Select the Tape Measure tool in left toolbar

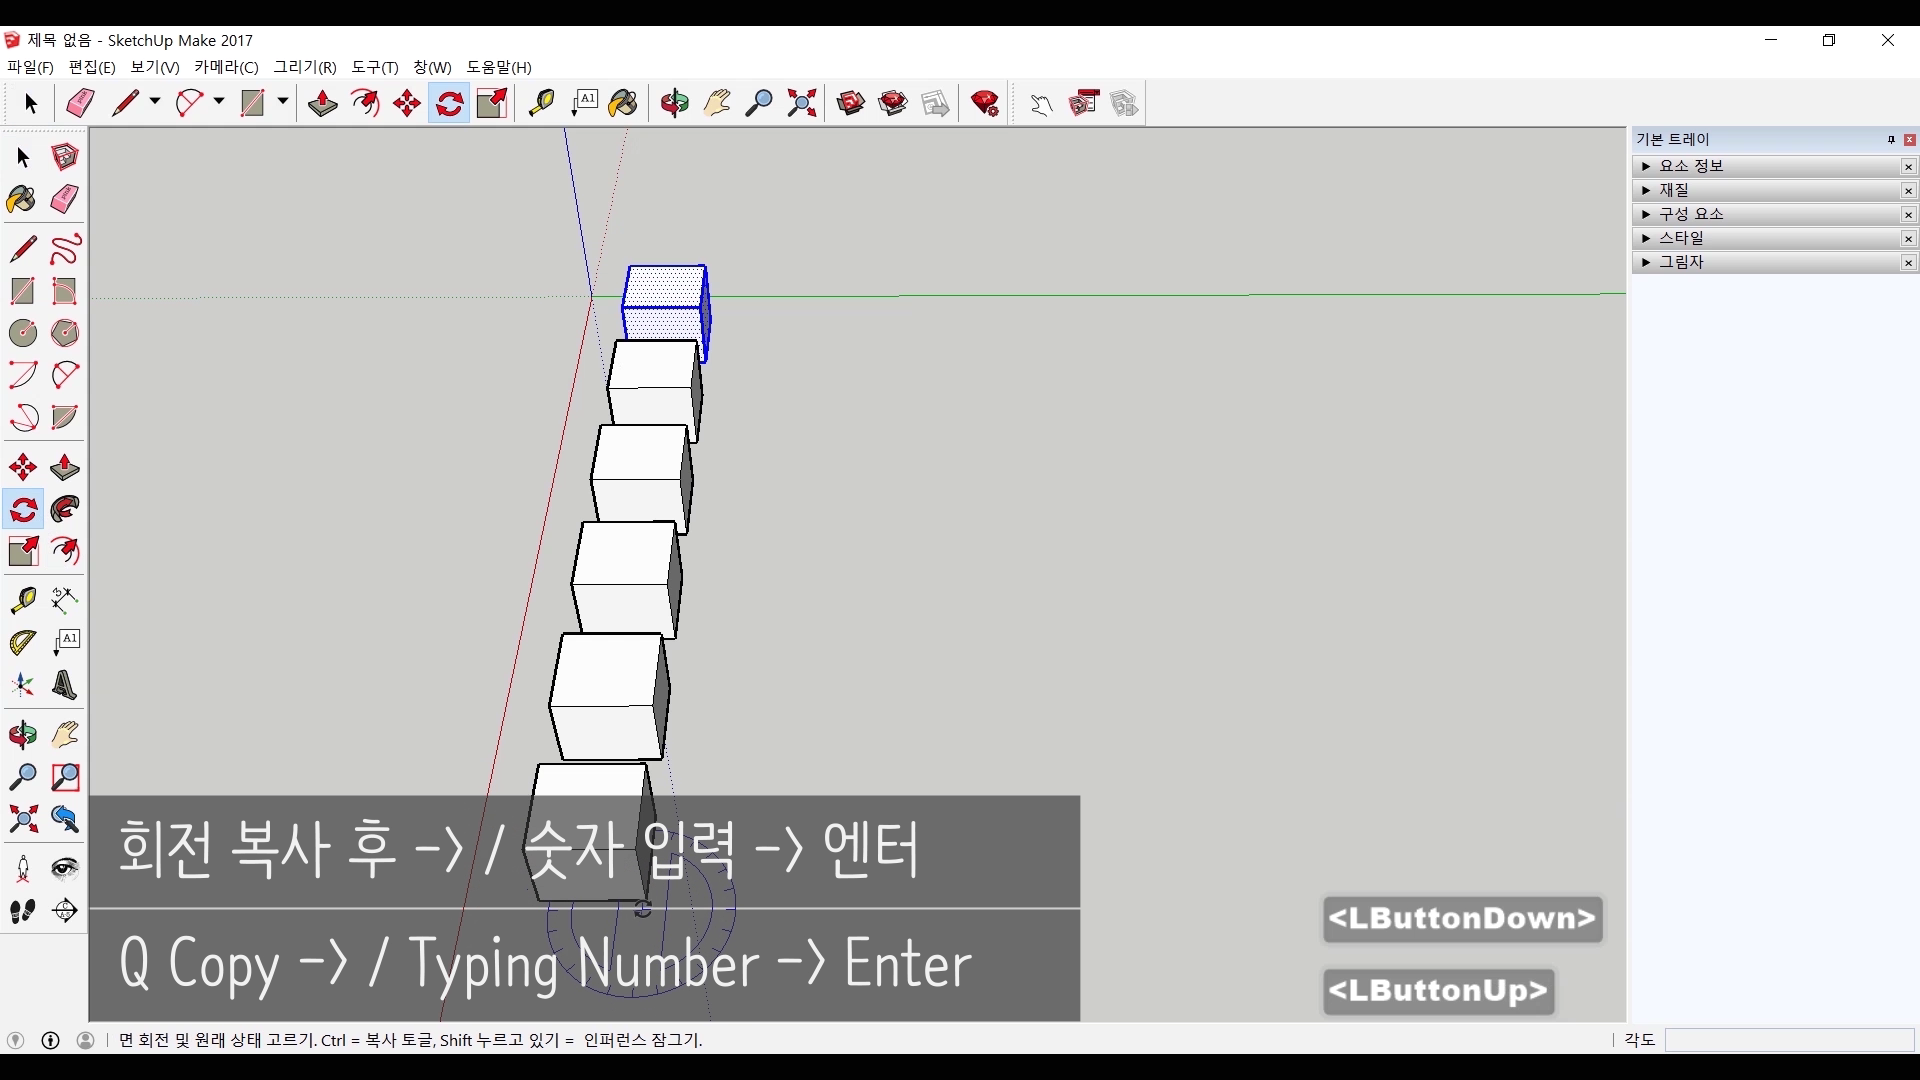22,600
